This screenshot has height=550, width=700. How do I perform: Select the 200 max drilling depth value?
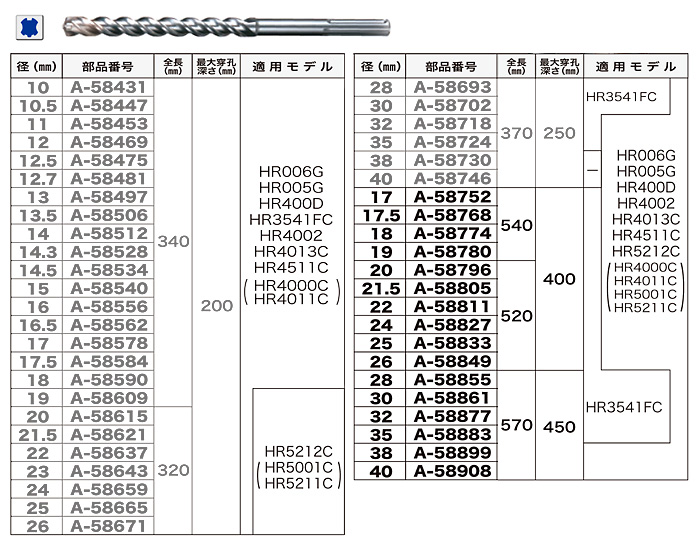point(217,306)
